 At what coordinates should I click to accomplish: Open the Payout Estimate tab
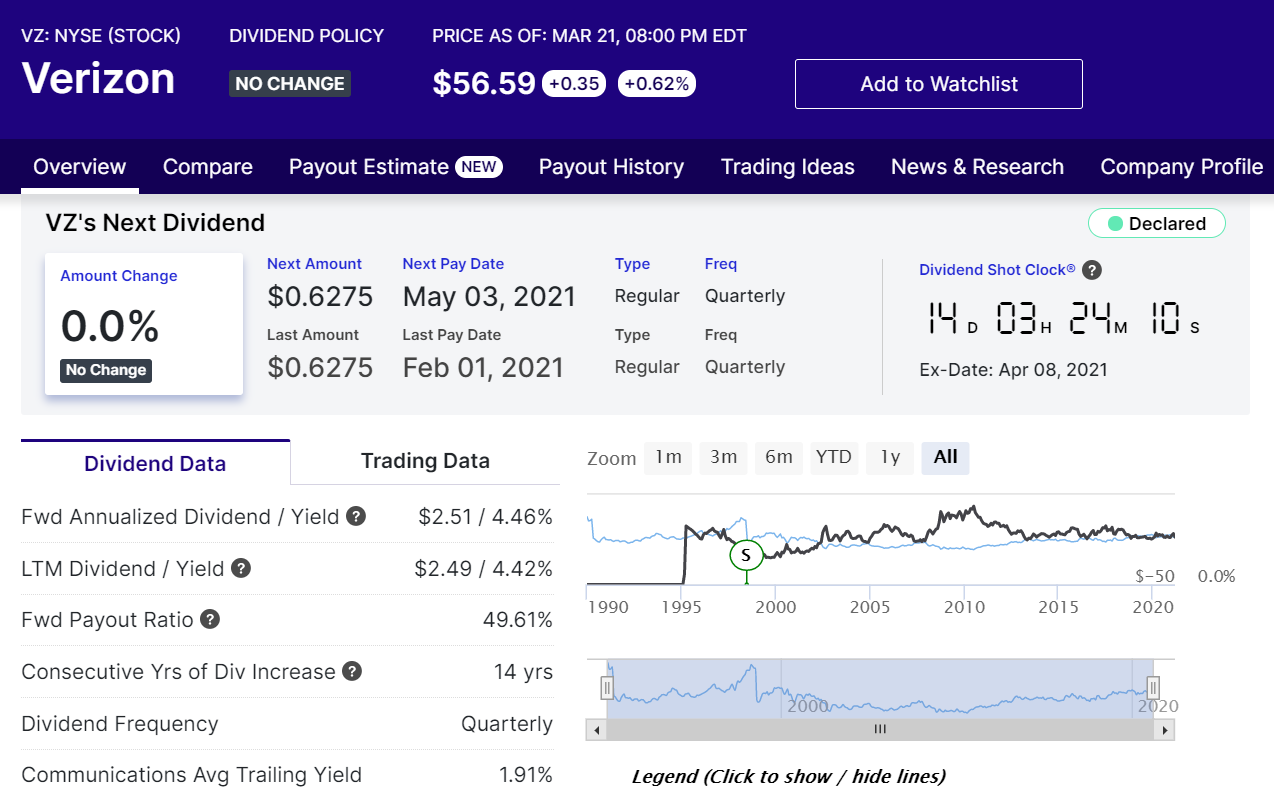click(396, 167)
